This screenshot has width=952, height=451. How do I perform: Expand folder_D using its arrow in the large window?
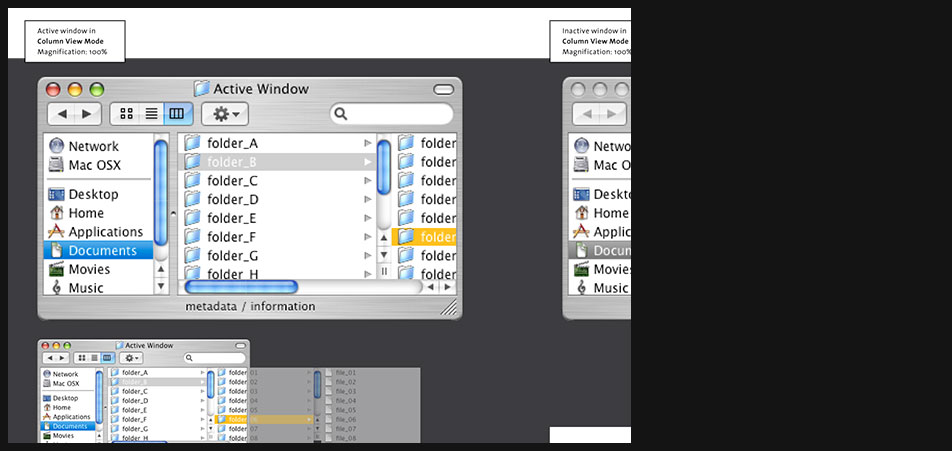(x=368, y=200)
